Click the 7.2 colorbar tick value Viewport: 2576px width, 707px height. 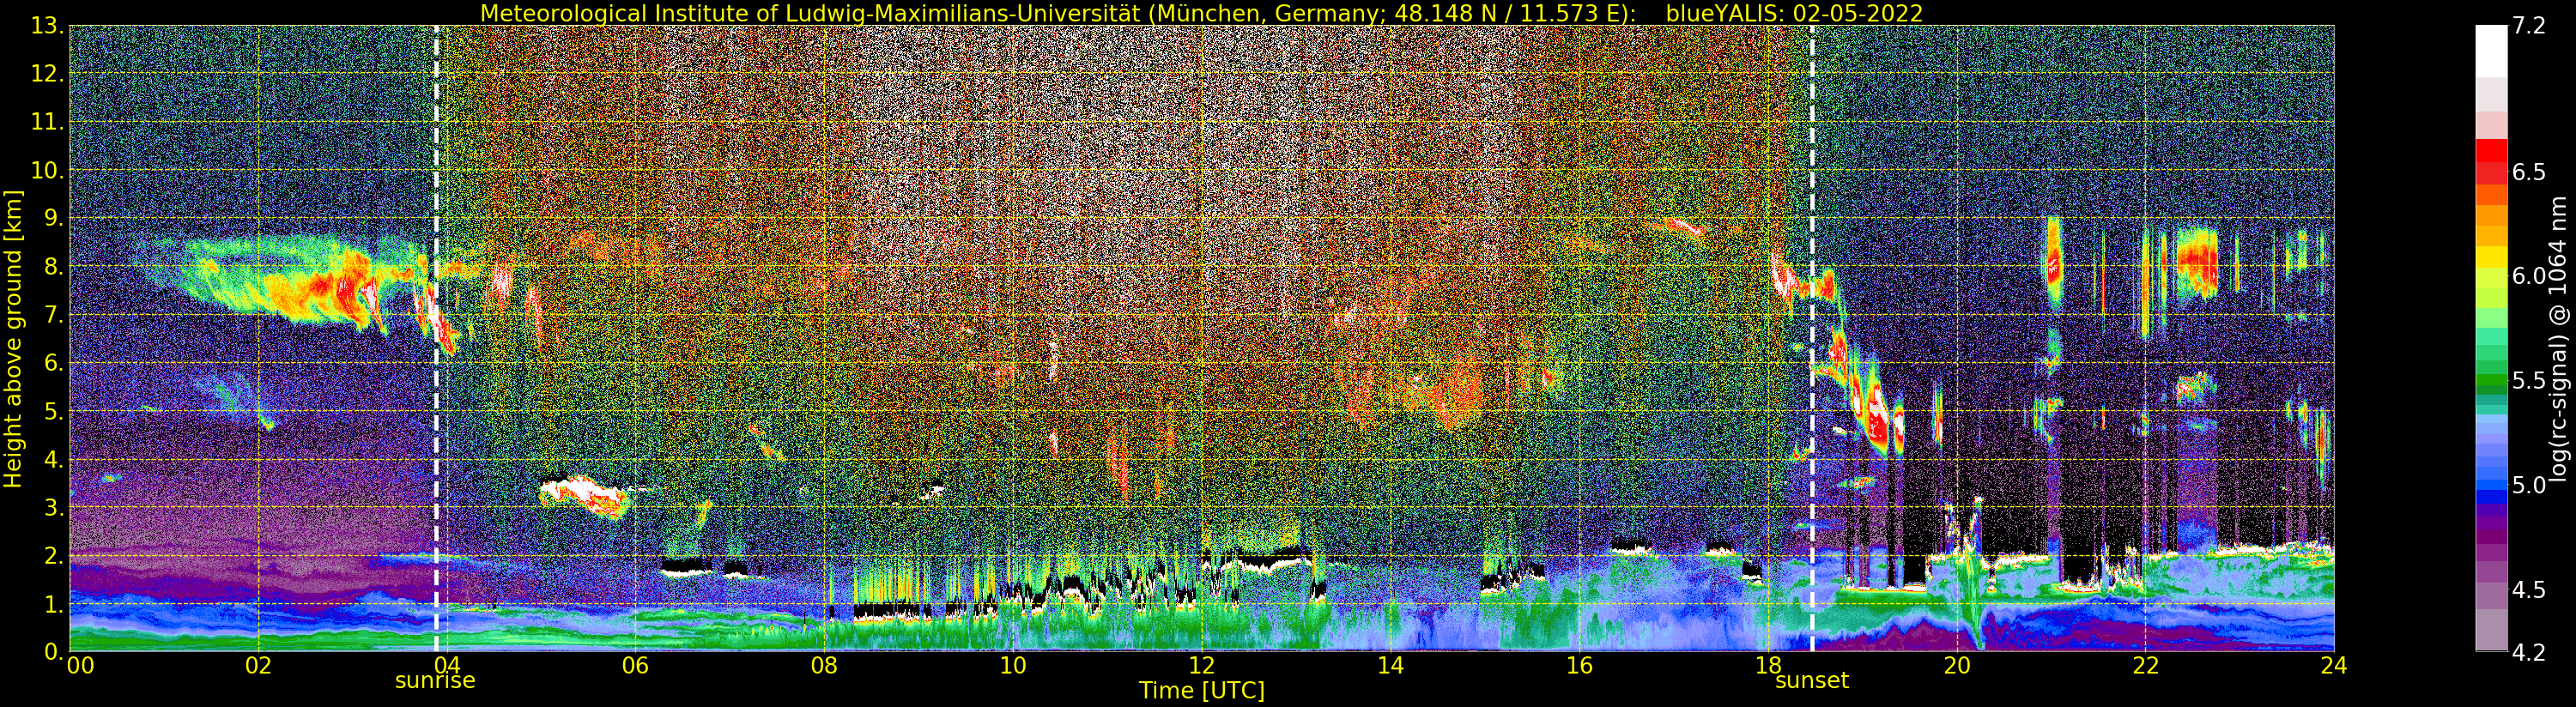pyautogui.click(x=2529, y=27)
